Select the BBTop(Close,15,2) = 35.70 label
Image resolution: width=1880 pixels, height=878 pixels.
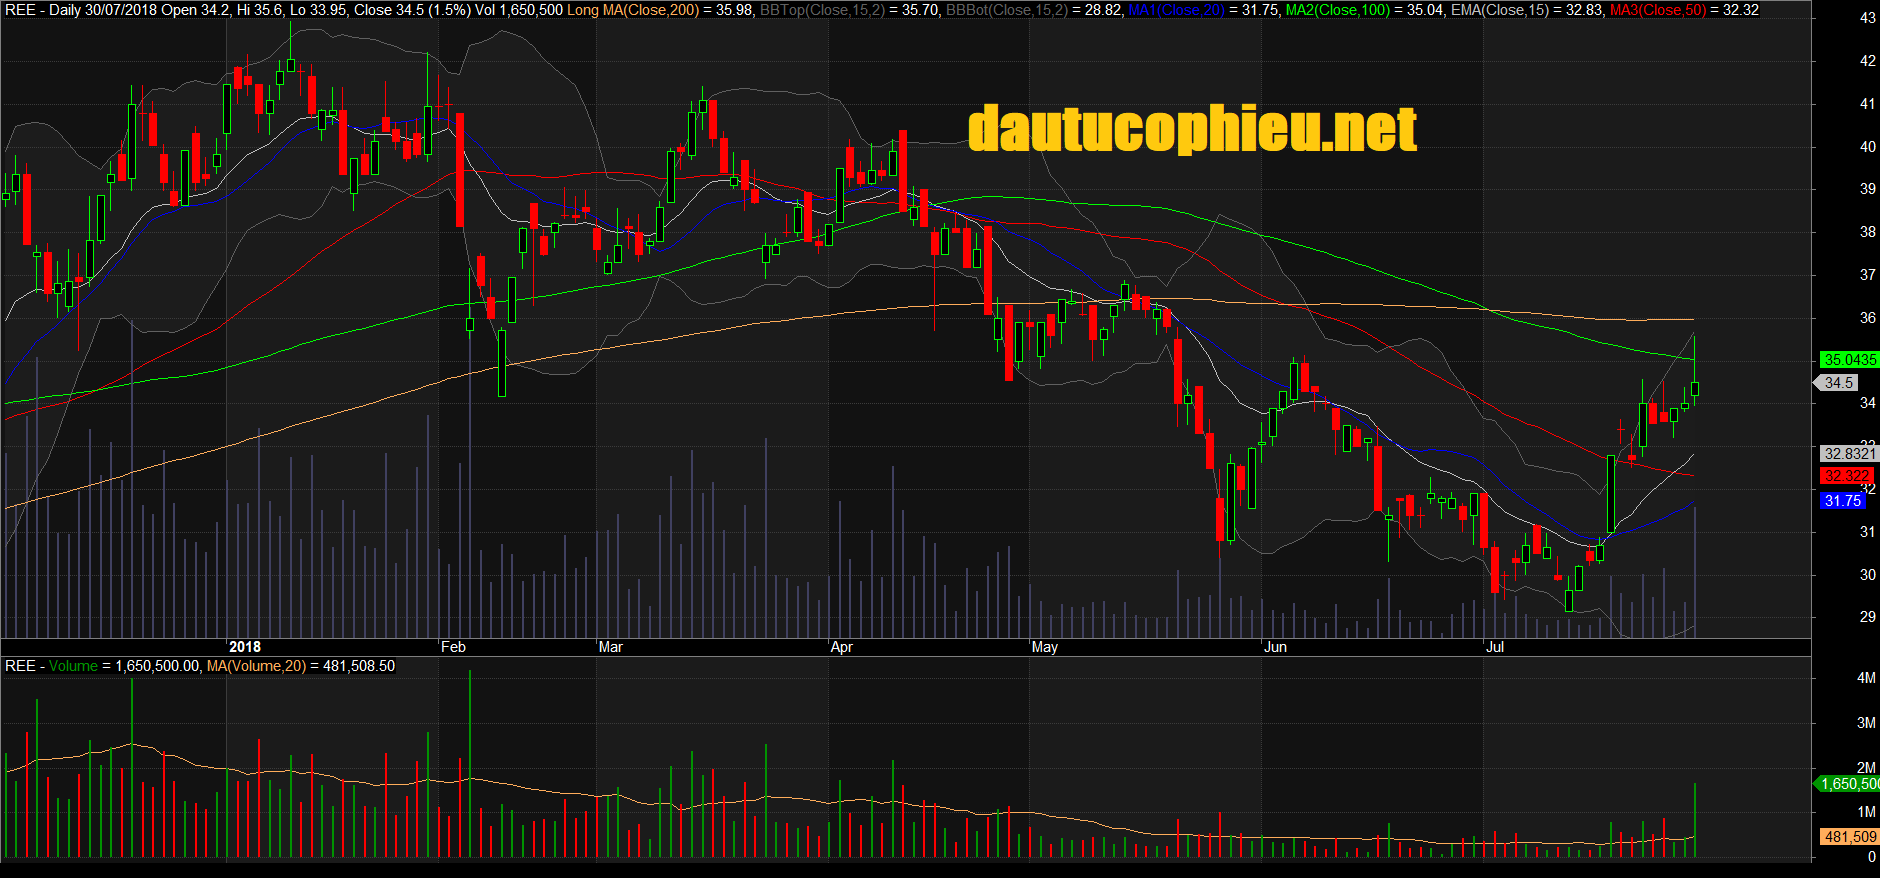(x=851, y=10)
